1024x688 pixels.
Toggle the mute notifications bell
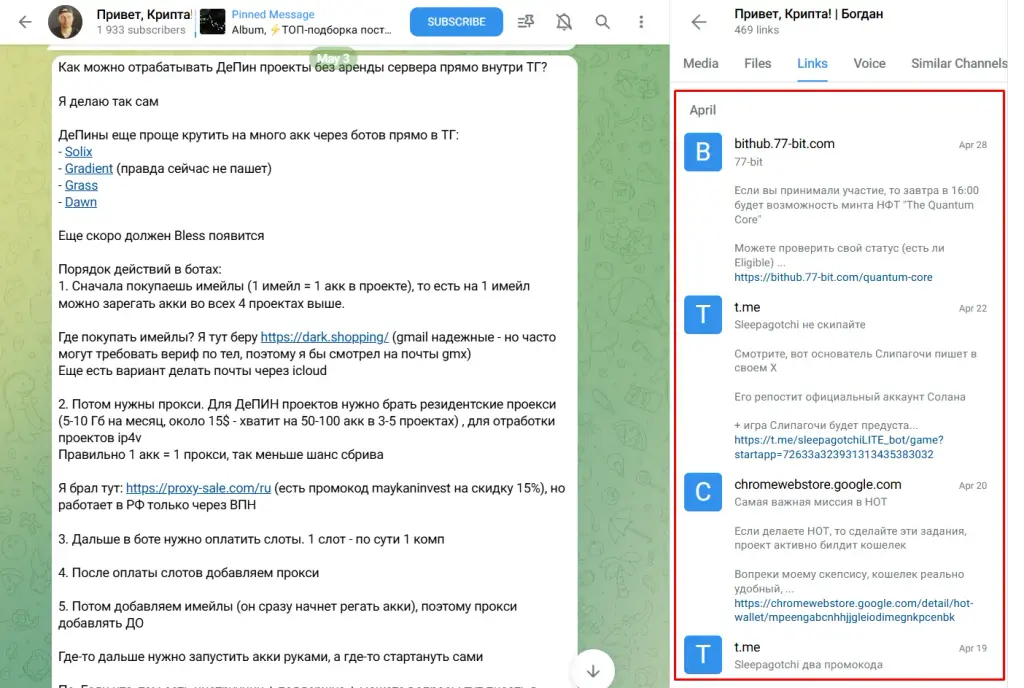point(564,22)
